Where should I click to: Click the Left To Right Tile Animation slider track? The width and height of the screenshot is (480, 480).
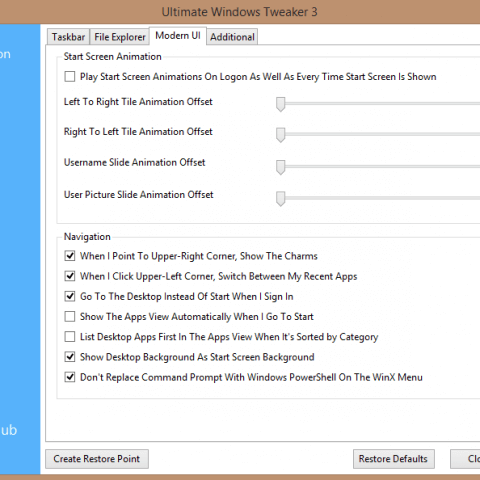380,104
